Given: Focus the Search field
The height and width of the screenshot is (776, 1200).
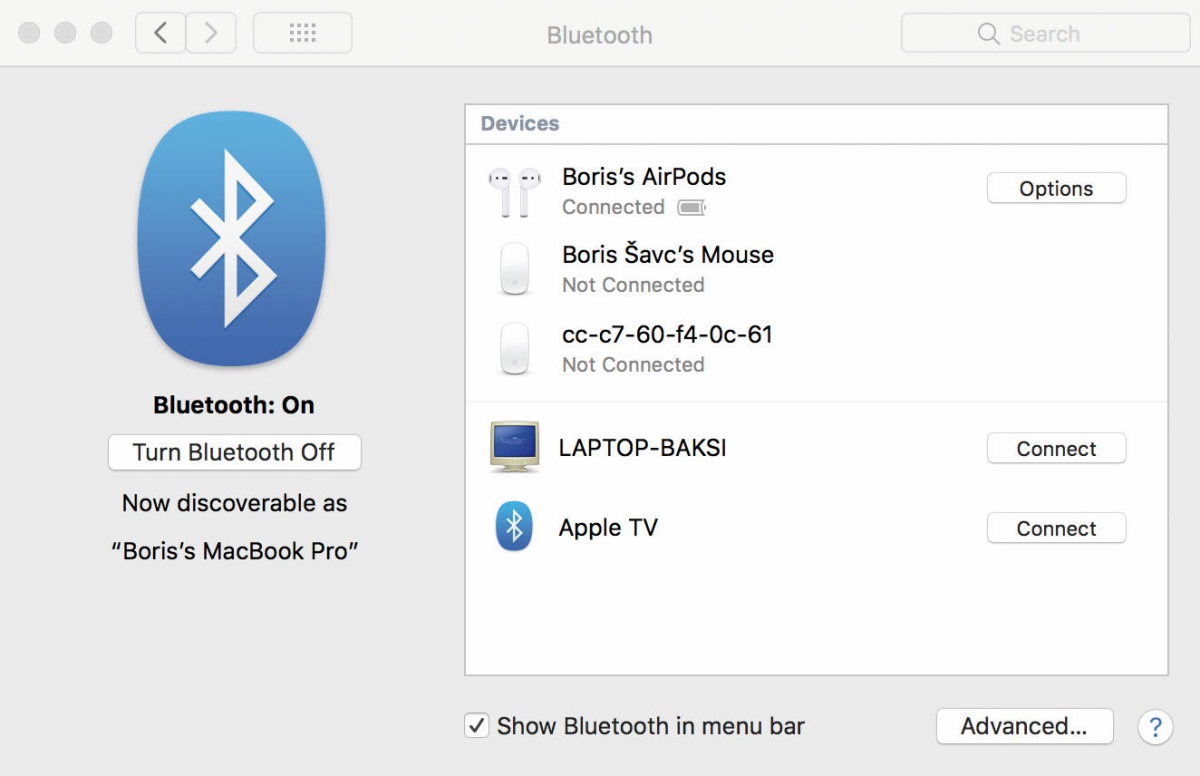Looking at the screenshot, I should tap(1045, 33).
